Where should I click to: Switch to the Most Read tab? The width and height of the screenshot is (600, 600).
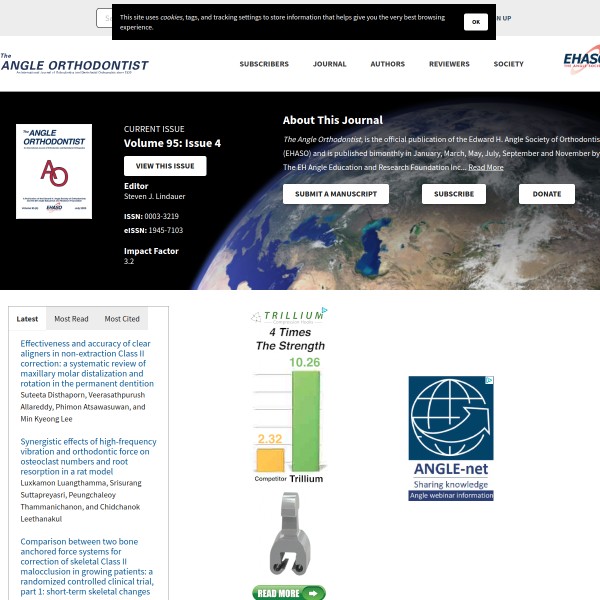pyautogui.click(x=71, y=319)
